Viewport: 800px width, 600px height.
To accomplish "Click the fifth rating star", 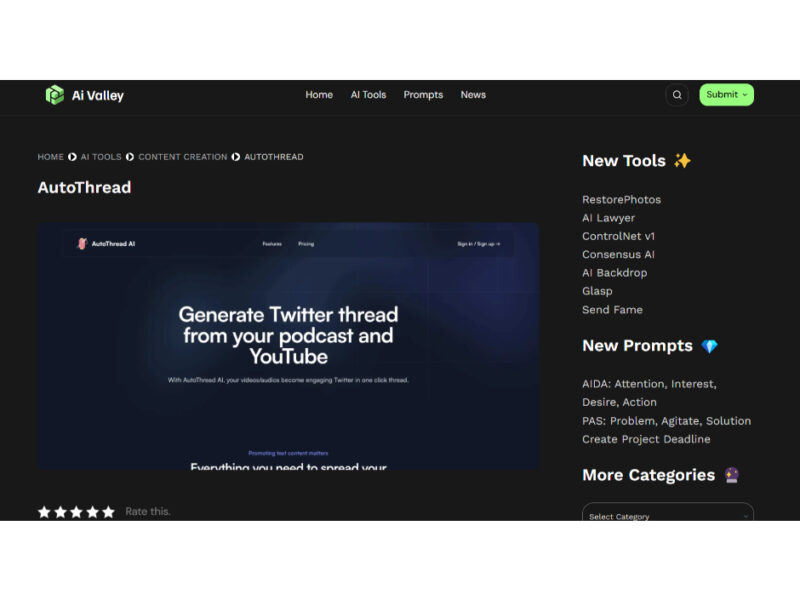I will 108,512.
